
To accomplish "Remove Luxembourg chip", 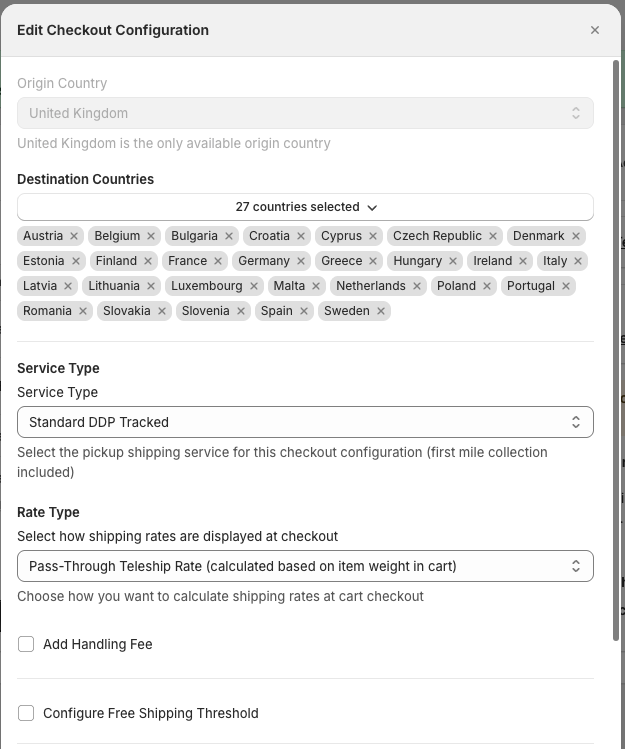I will (x=254, y=286).
